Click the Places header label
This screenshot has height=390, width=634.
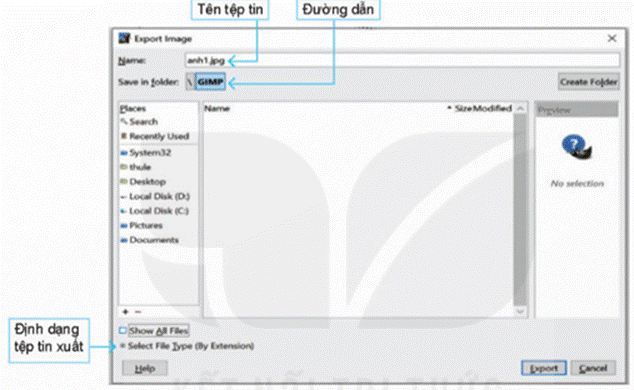(x=133, y=108)
